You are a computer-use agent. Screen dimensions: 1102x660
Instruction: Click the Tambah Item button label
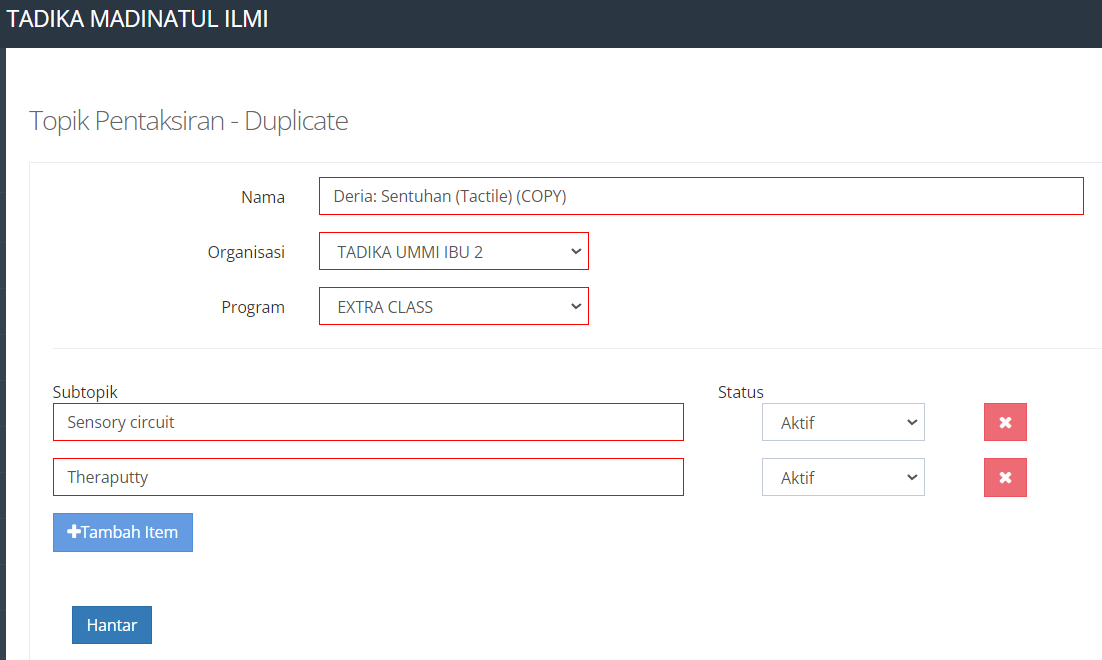pyautogui.click(x=130, y=532)
